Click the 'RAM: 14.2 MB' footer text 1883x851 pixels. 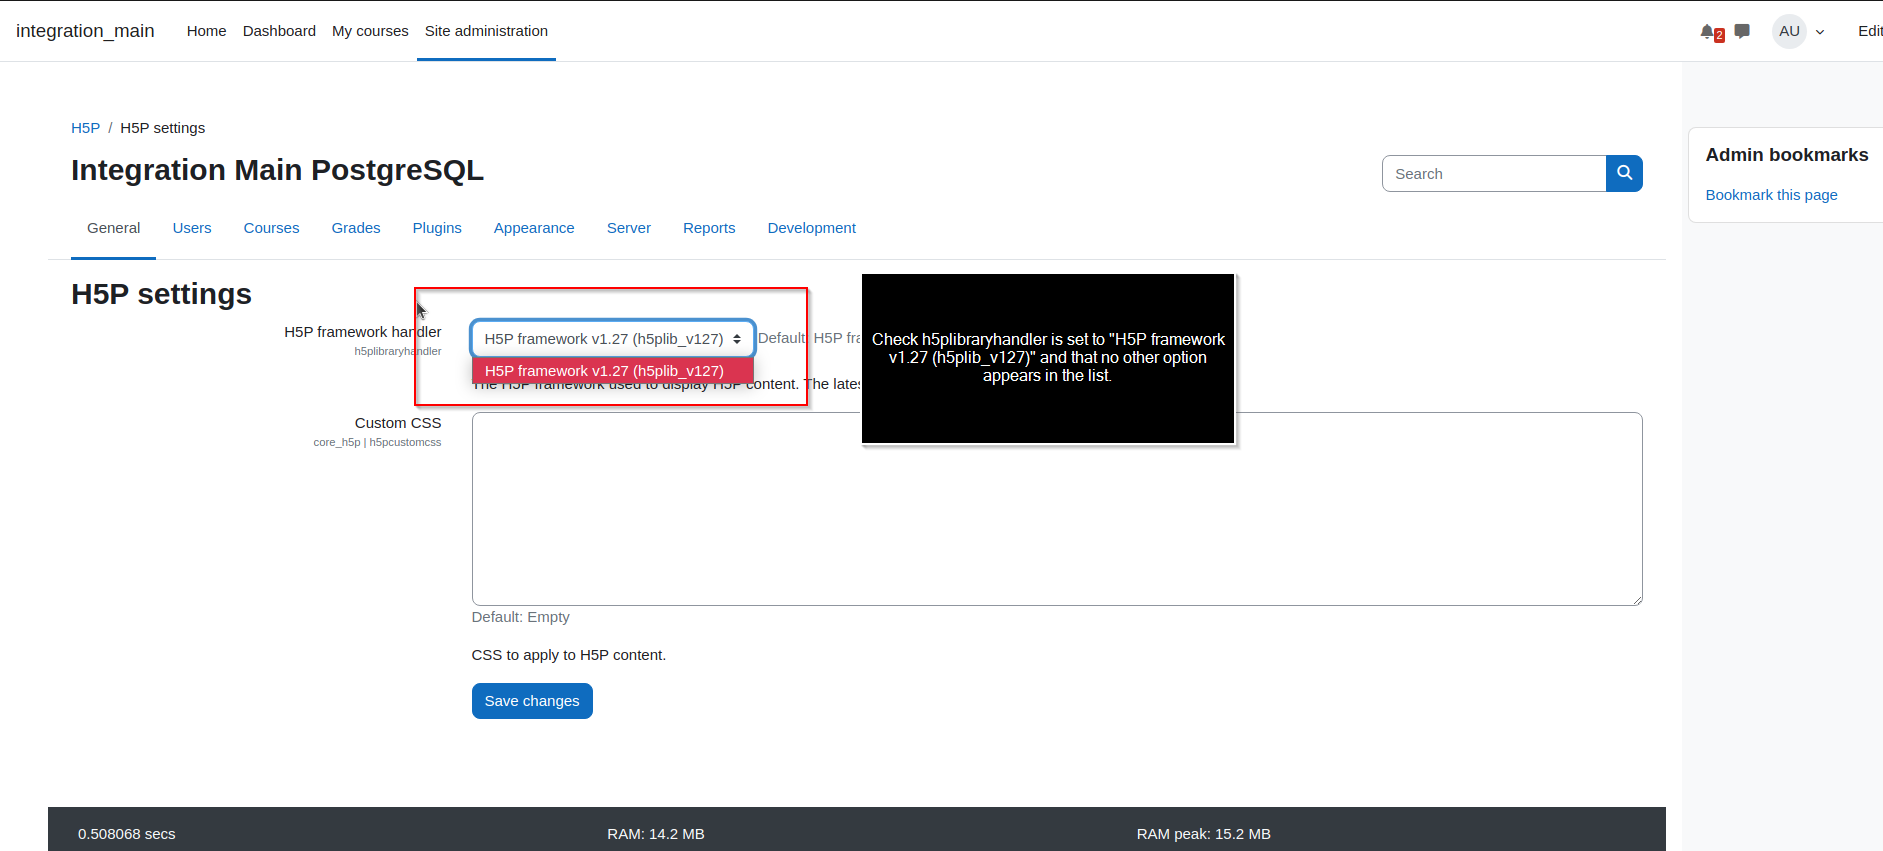[656, 834]
